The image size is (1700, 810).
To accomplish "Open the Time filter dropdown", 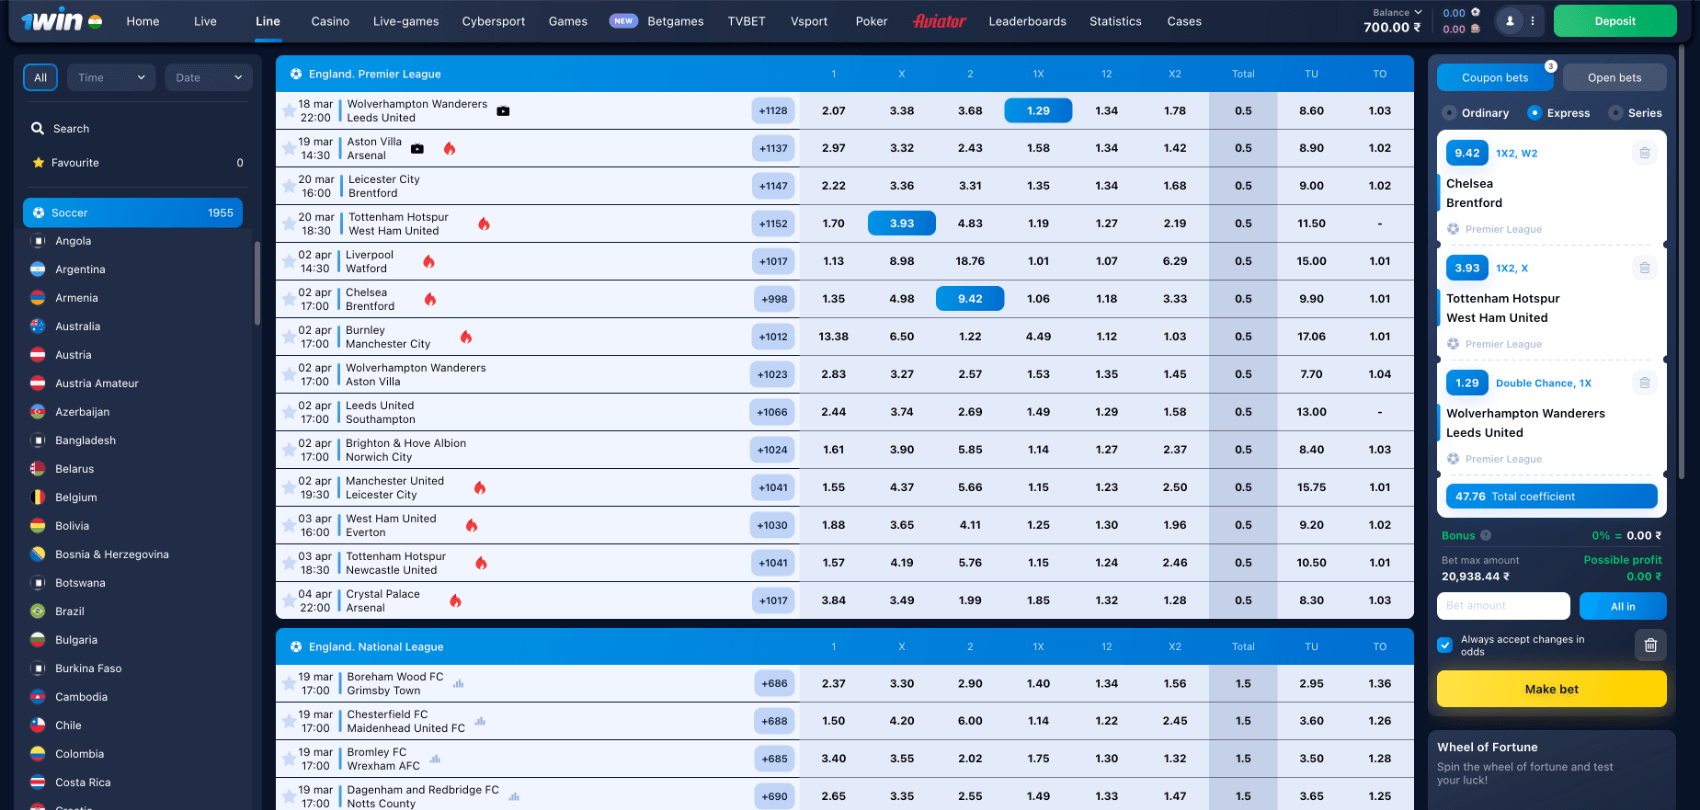I will coord(111,77).
